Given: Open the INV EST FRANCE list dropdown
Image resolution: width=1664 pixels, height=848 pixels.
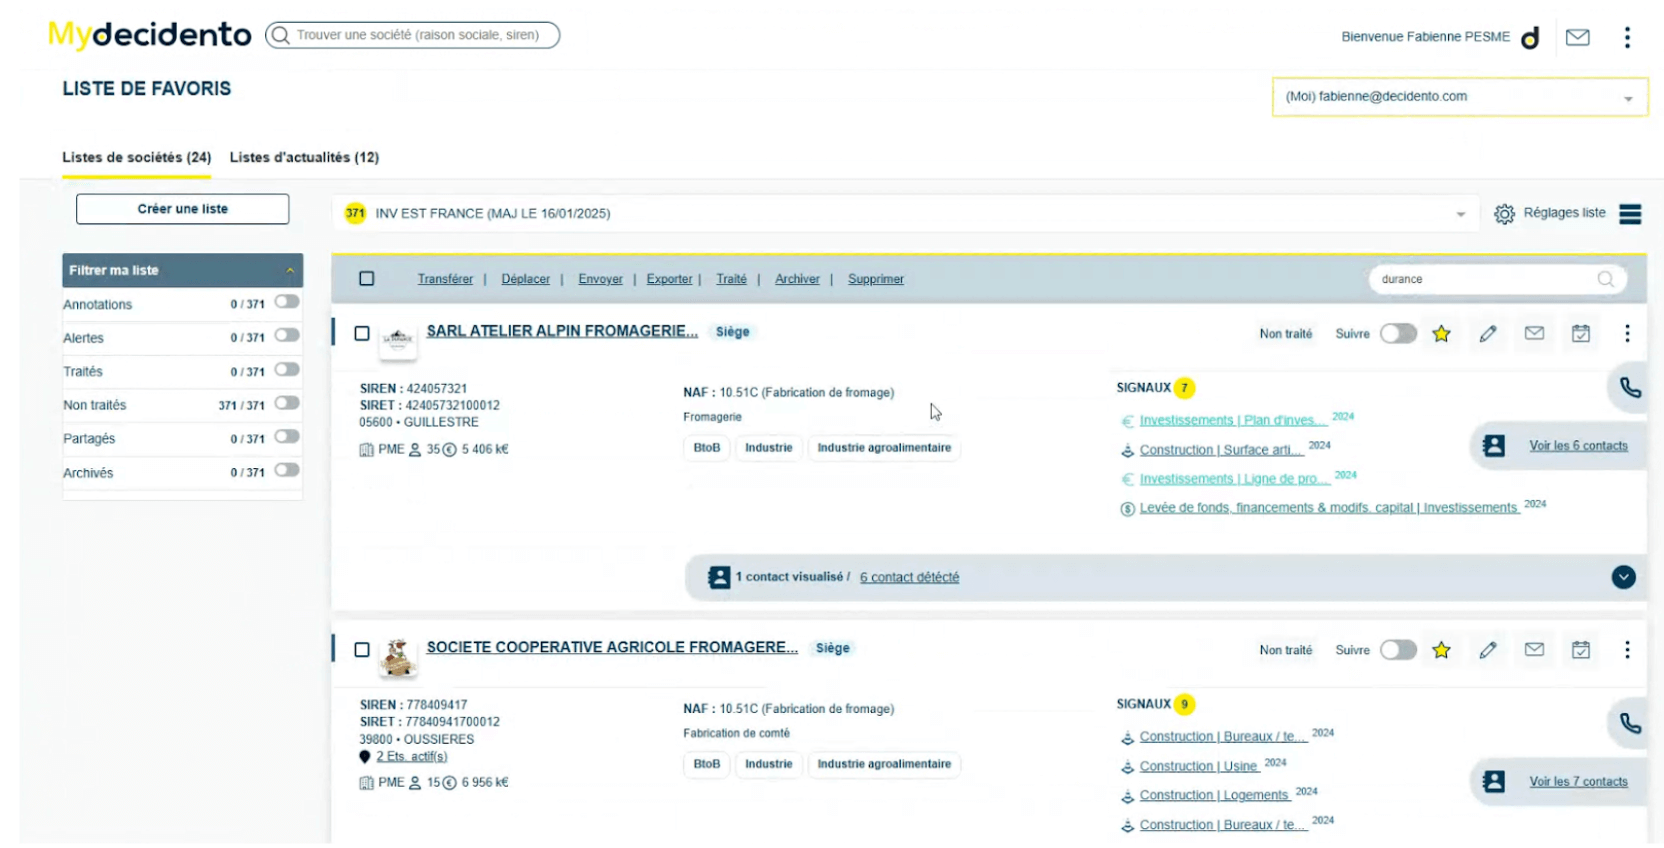Looking at the screenshot, I should 905,214.
